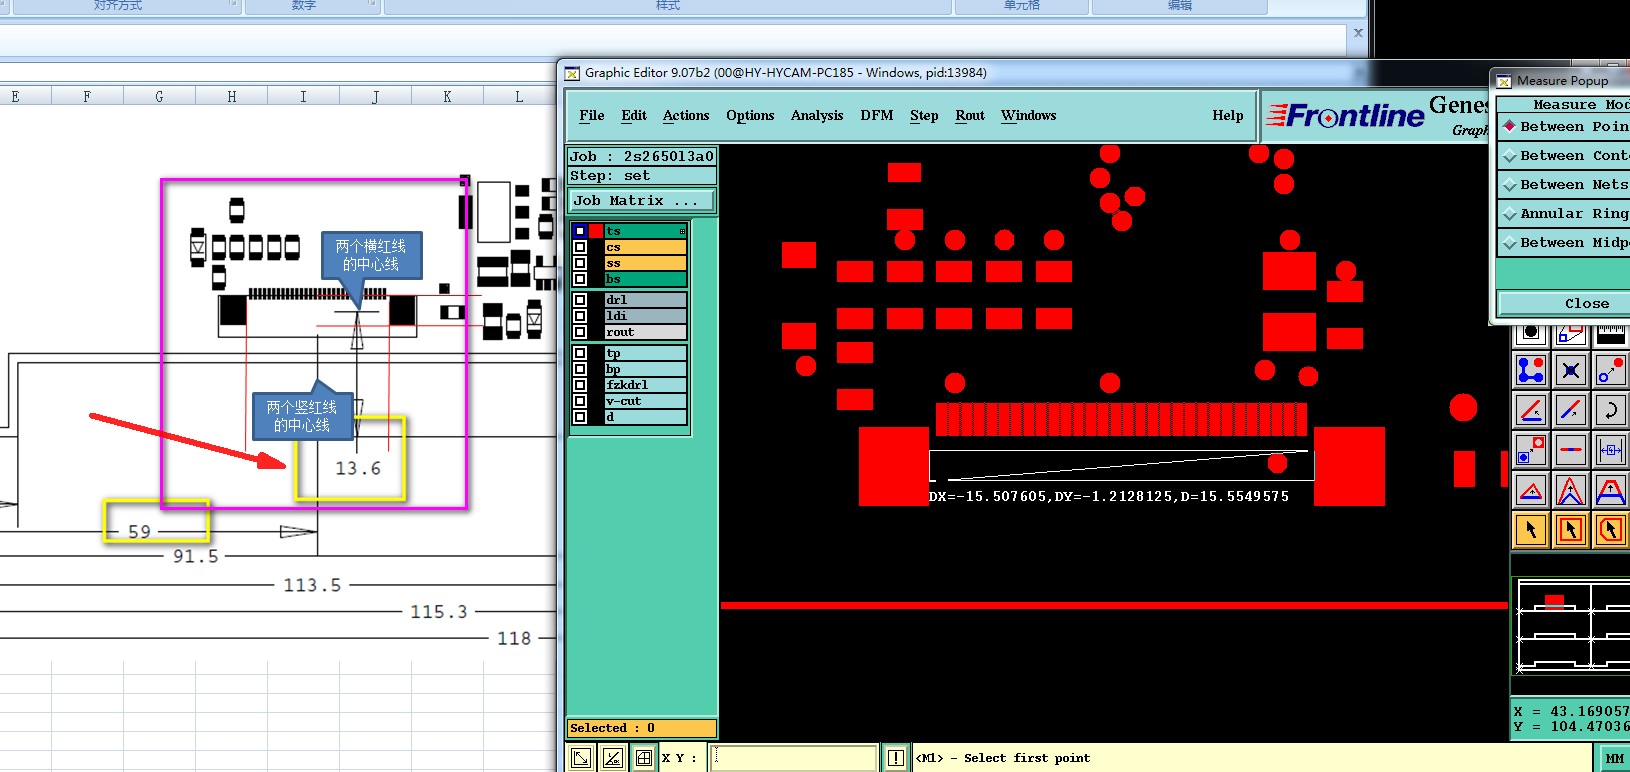Viewport: 1630px width, 772px height.
Task: Click the small triangle with arrow tool icon
Action: [x=1531, y=490]
